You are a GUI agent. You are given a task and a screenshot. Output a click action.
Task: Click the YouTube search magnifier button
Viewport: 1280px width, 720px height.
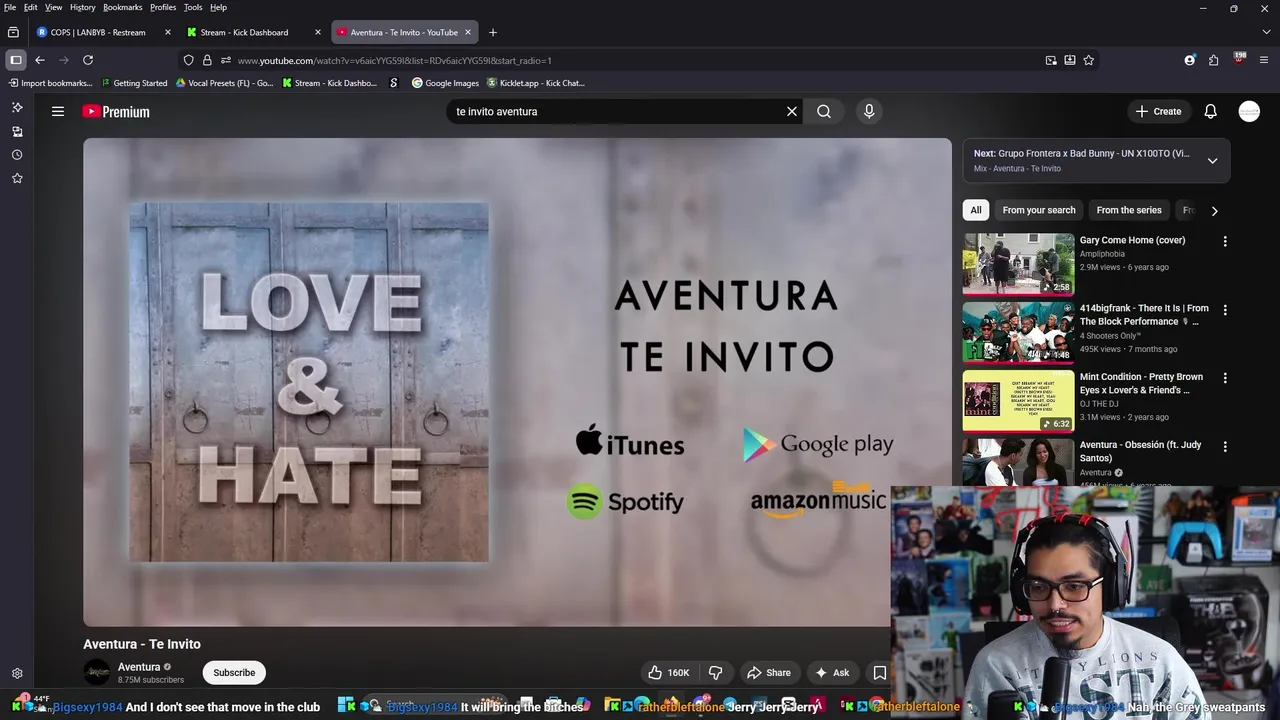[824, 111]
